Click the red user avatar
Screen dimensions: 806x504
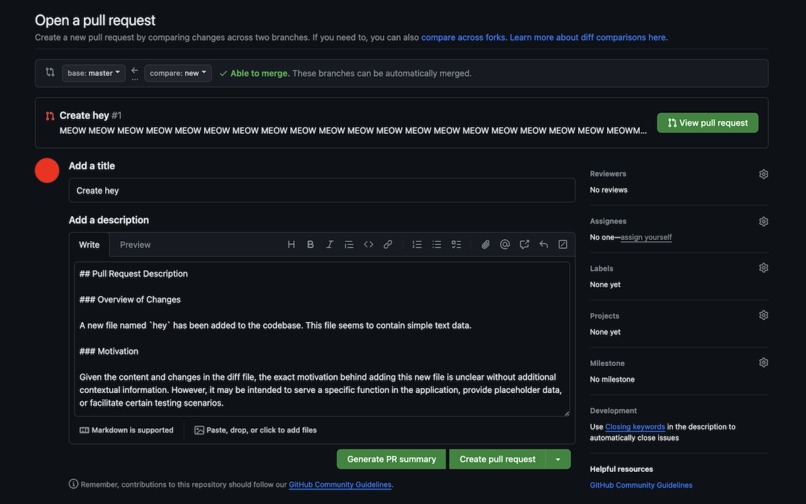click(47, 170)
